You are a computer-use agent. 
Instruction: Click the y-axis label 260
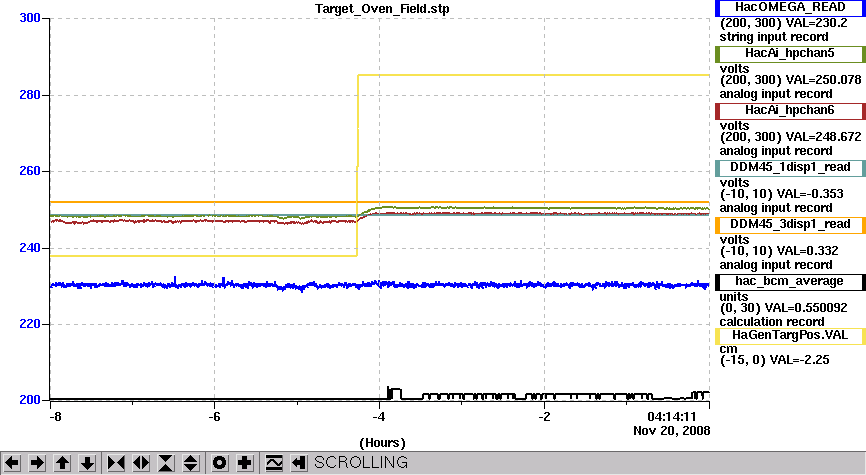tap(30, 171)
